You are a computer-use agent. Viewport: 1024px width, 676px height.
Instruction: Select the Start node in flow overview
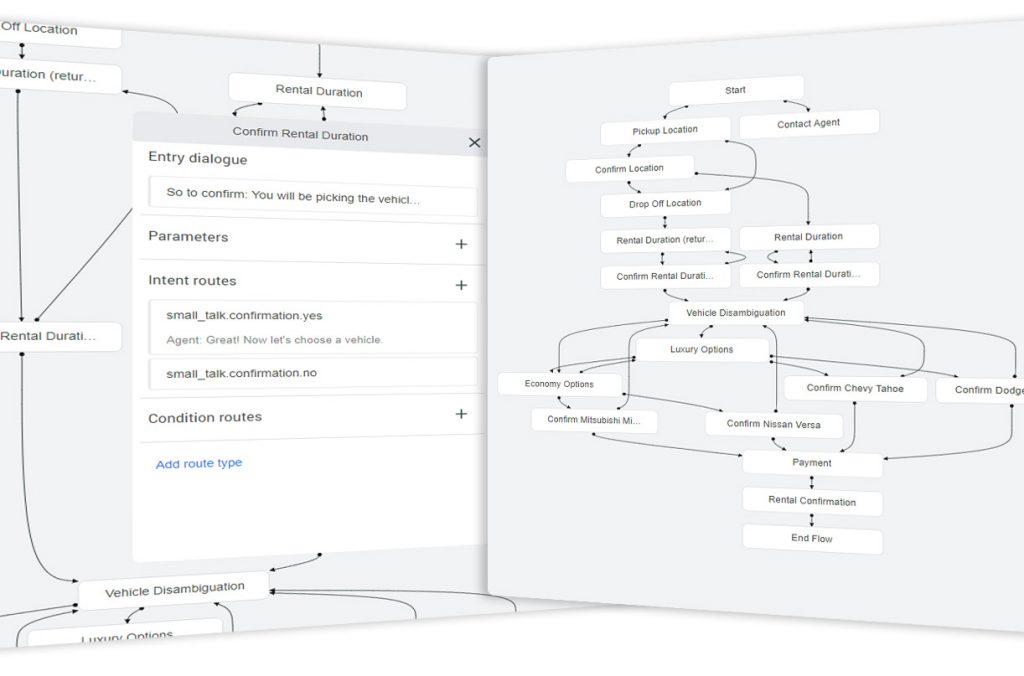[735, 90]
